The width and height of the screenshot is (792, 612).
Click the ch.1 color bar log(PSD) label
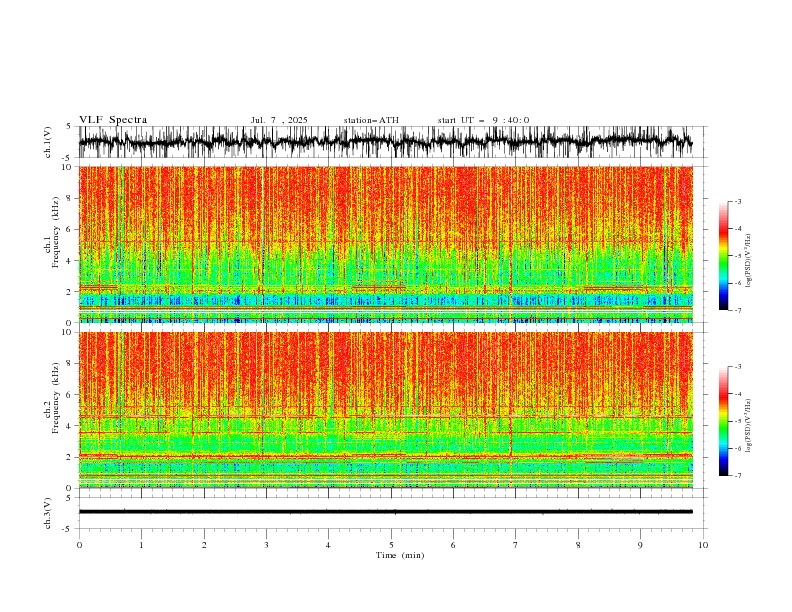tap(748, 261)
